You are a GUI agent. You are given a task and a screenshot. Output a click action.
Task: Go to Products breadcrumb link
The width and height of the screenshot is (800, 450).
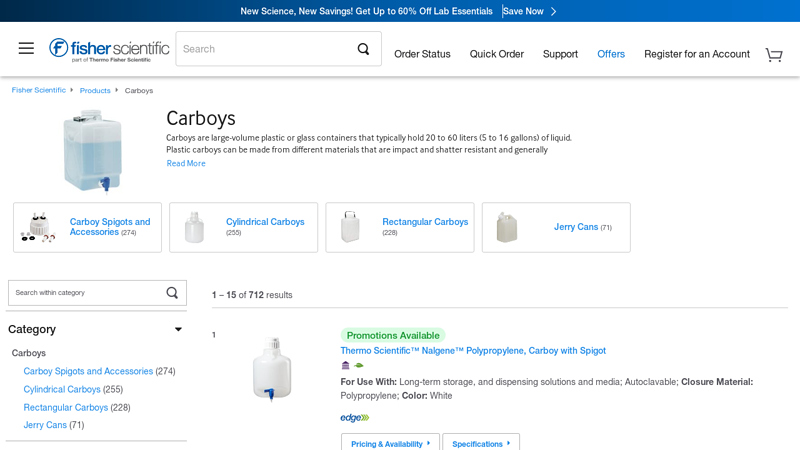pyautogui.click(x=95, y=90)
